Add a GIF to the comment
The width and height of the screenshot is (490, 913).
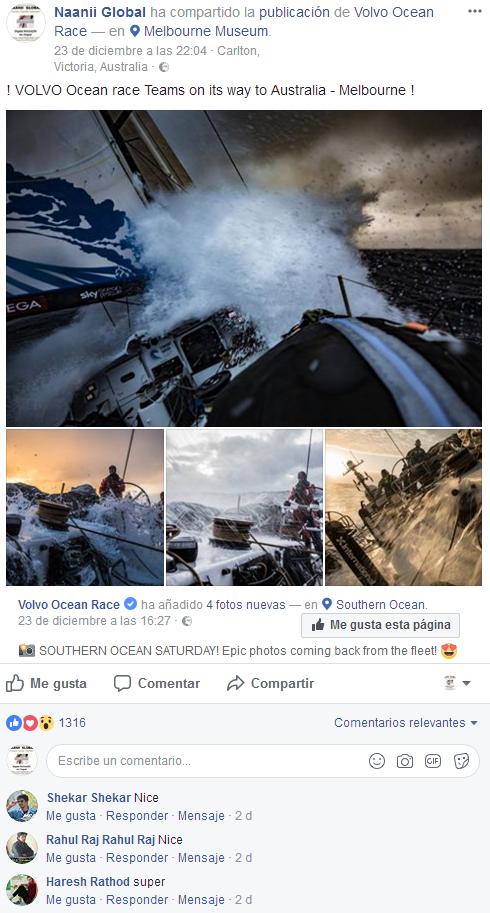pyautogui.click(x=433, y=760)
